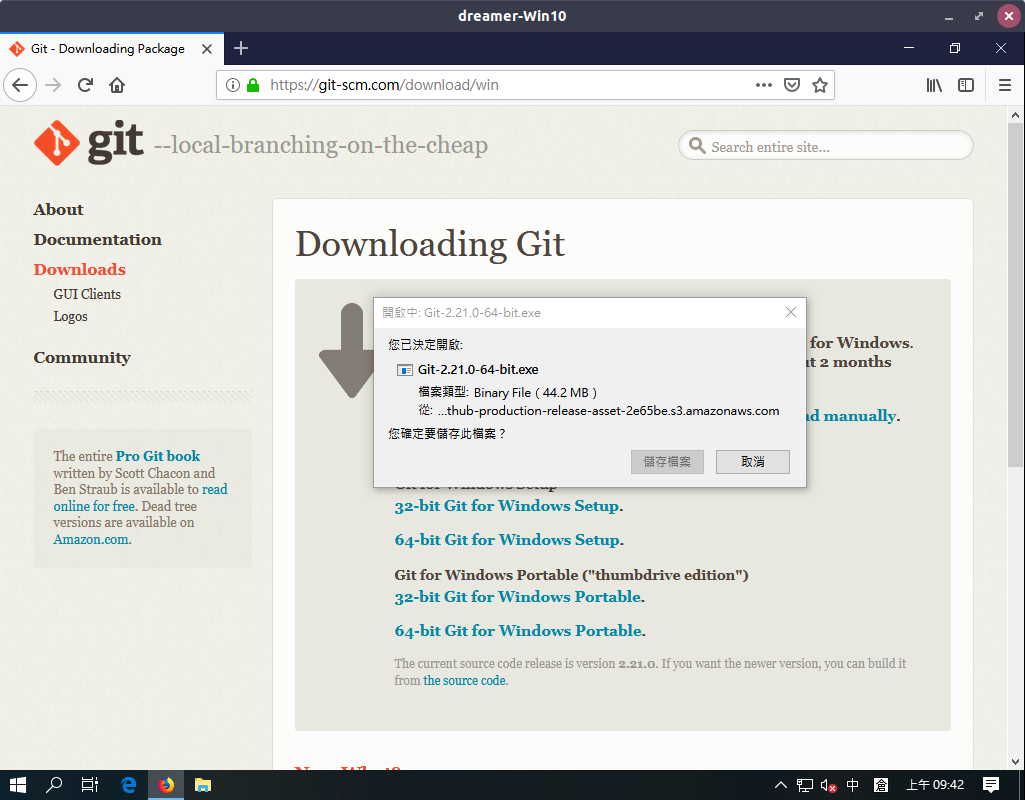Toggle the sidebar view icon
This screenshot has width=1025, height=800.
(x=966, y=85)
